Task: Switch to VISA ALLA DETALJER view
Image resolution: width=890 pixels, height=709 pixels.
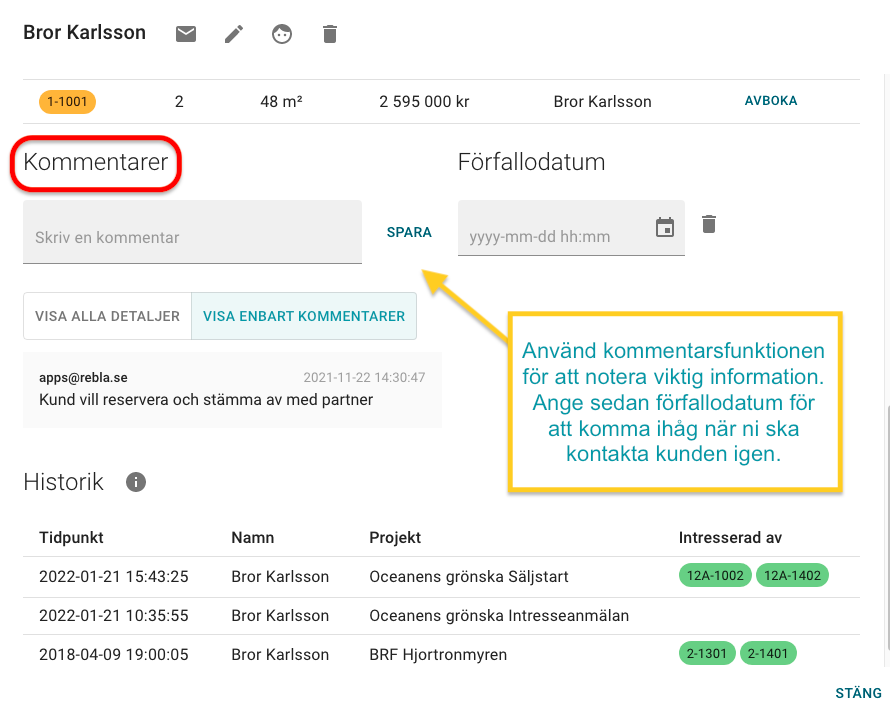Action: [107, 315]
